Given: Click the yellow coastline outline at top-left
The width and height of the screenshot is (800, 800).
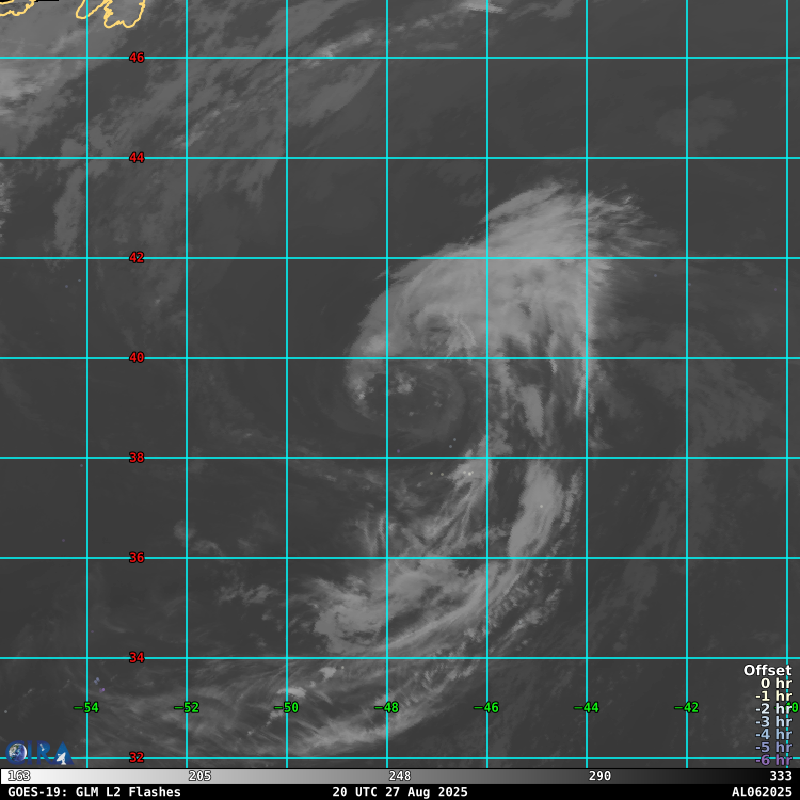Looking at the screenshot, I should pos(100,12).
